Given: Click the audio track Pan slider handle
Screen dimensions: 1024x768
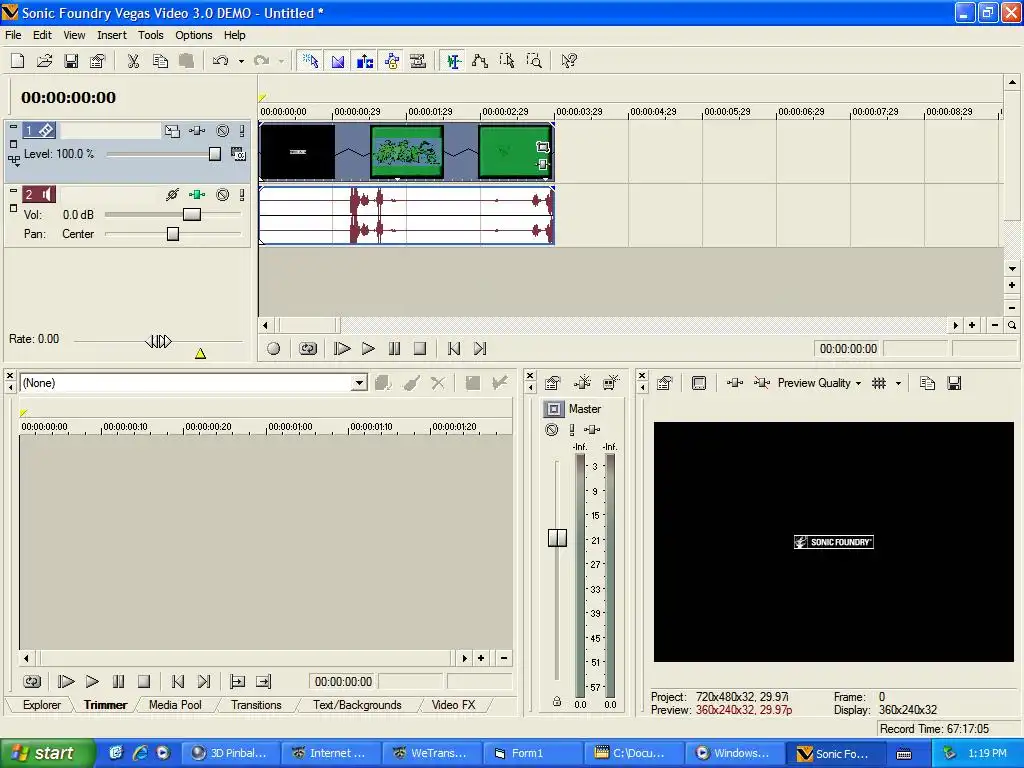Looking at the screenshot, I should click(x=173, y=234).
